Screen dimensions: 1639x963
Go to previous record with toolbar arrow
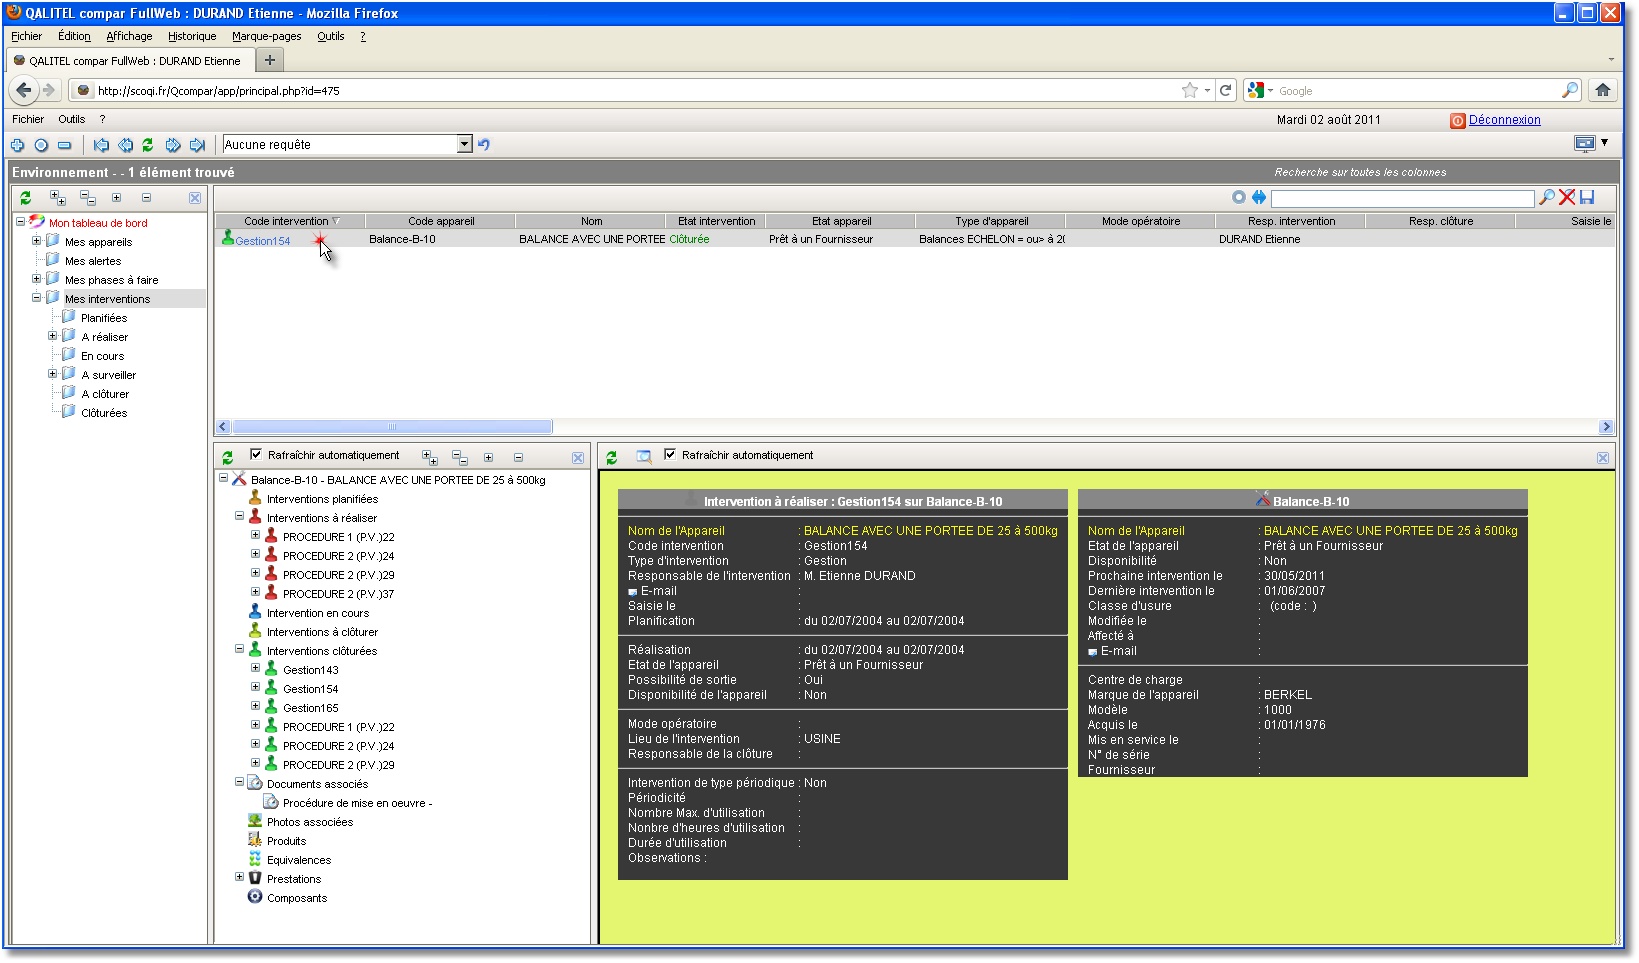pyautogui.click(x=125, y=145)
